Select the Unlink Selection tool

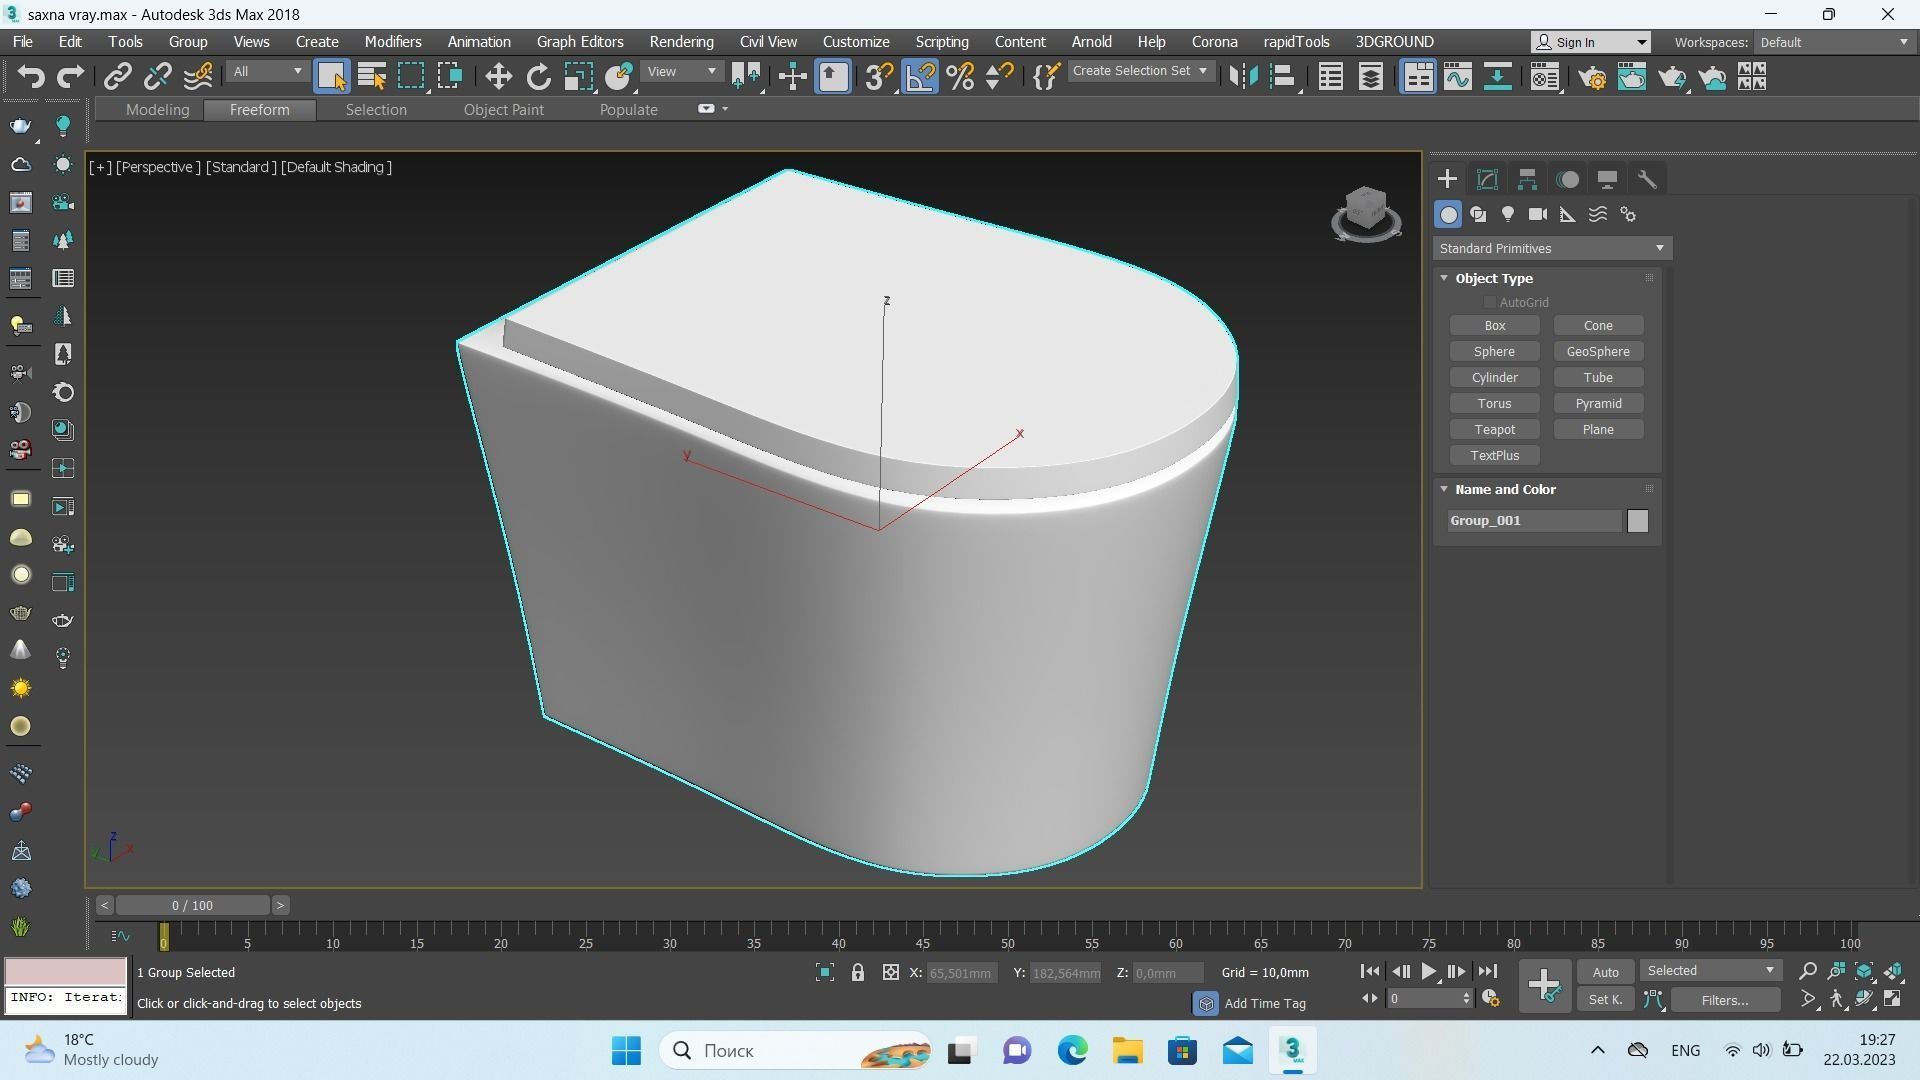(157, 77)
